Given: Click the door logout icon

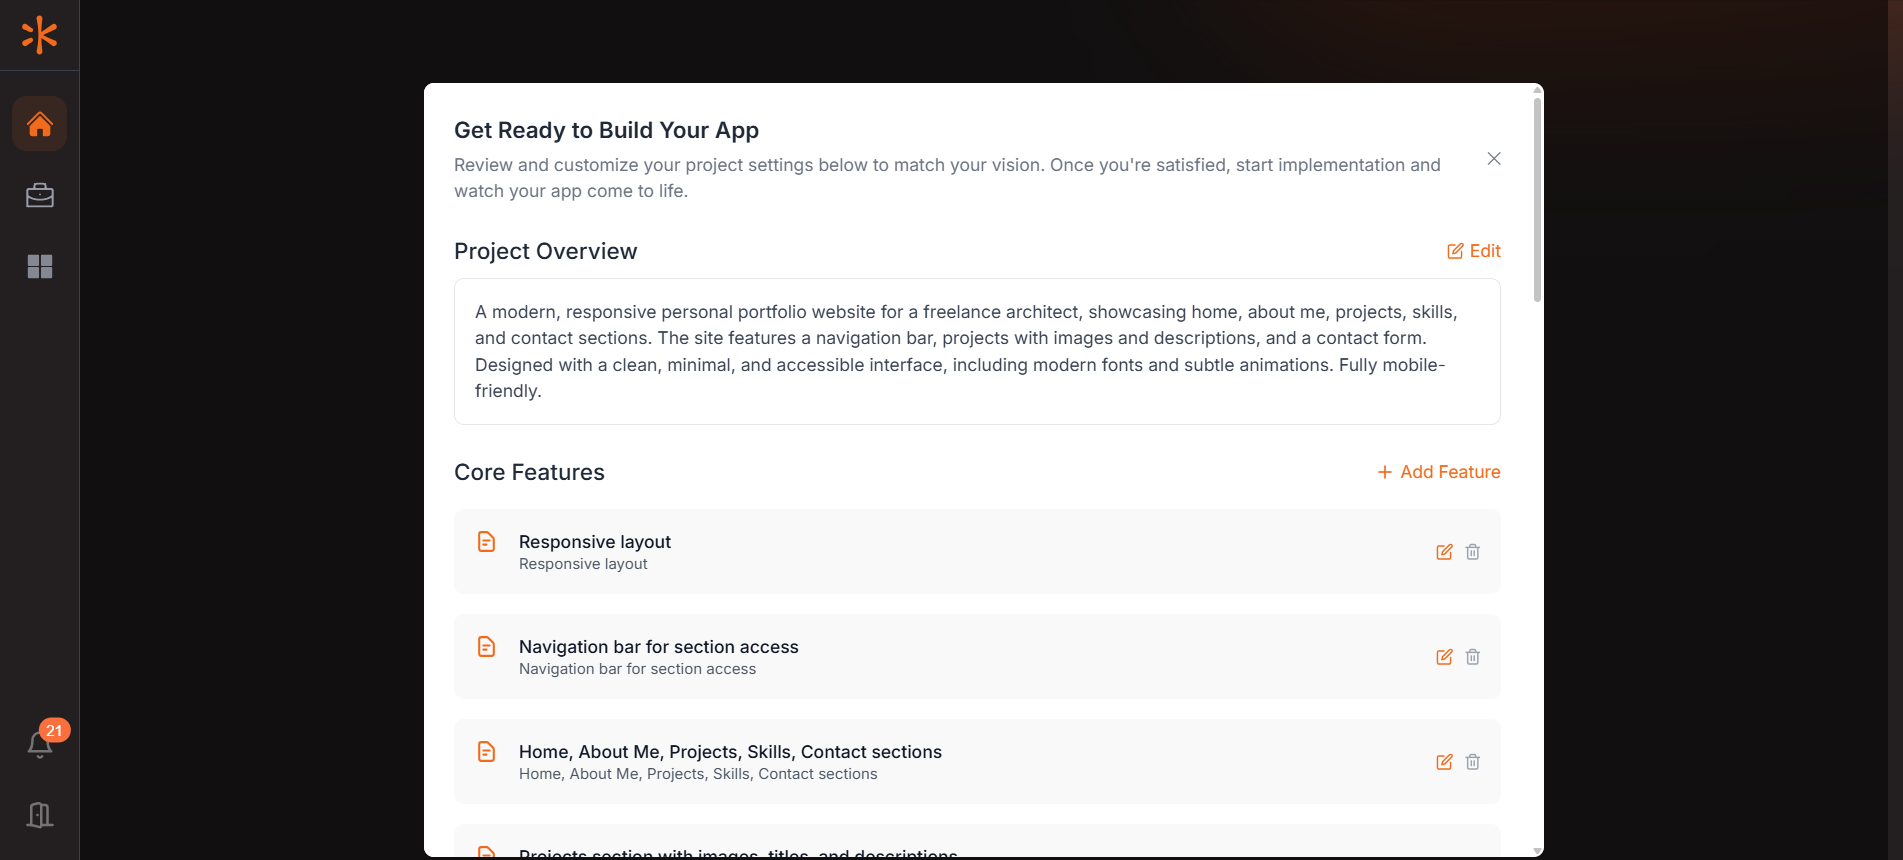Looking at the screenshot, I should (x=40, y=815).
